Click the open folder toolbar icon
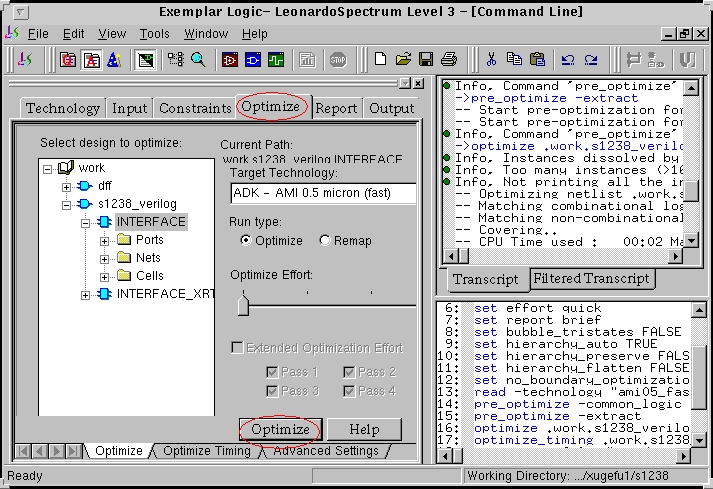713x489 pixels. click(403, 59)
